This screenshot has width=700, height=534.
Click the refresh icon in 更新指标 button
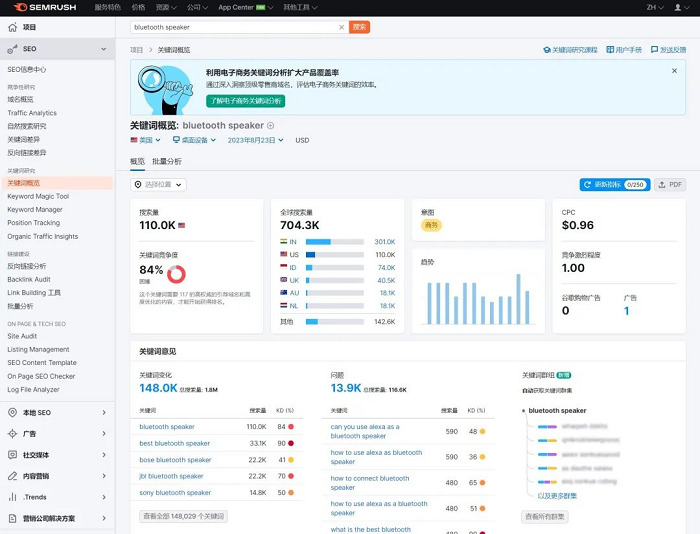coord(587,184)
